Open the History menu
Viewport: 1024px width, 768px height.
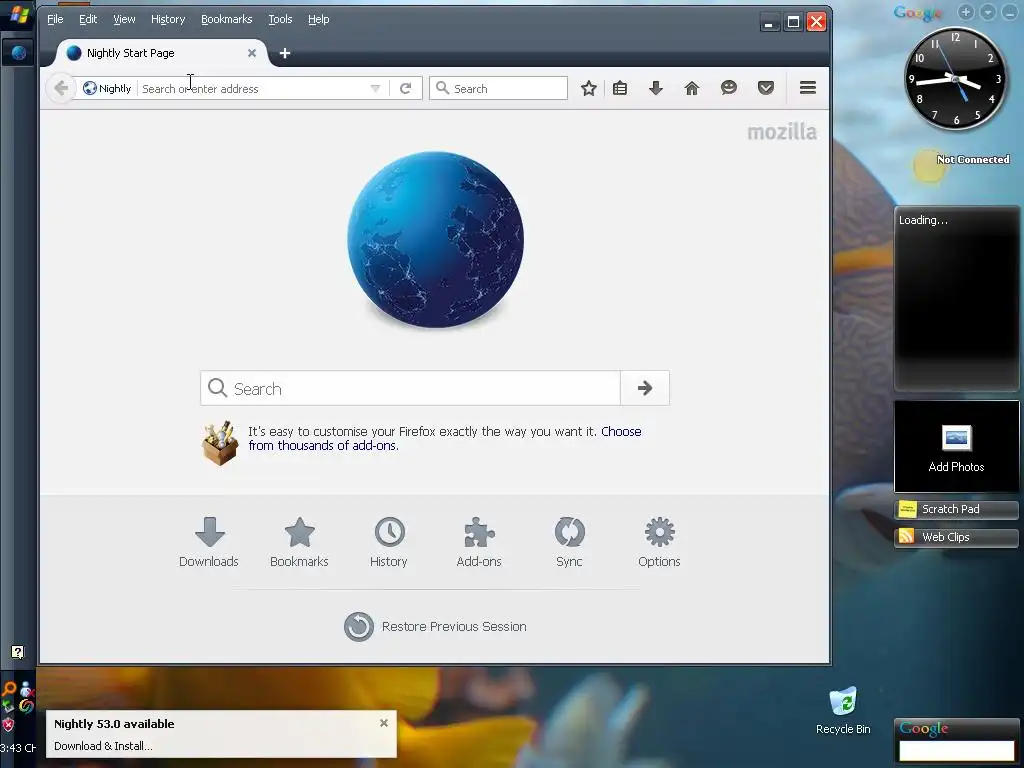[168, 20]
